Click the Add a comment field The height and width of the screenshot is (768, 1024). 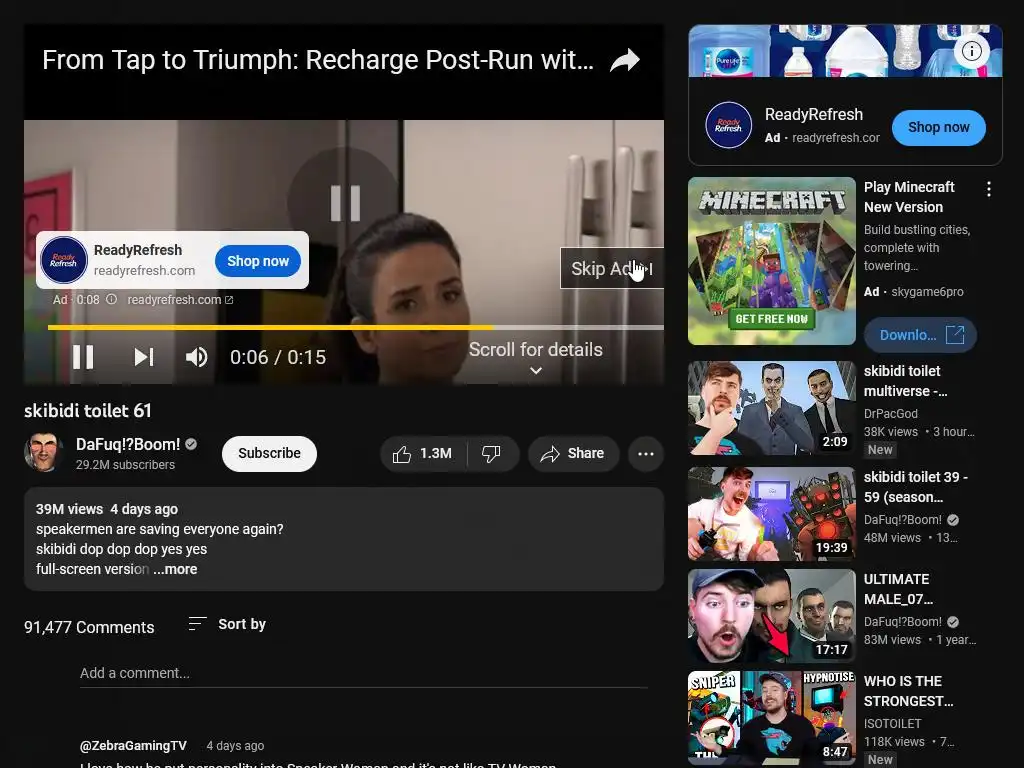(364, 673)
